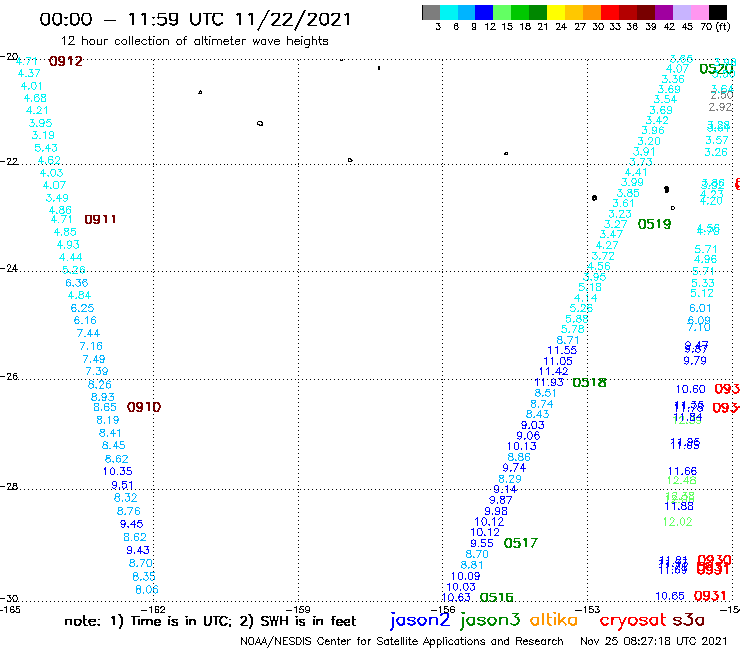740x650 pixels.
Task: Click the gray swatch in the color legend
Action: click(431, 12)
